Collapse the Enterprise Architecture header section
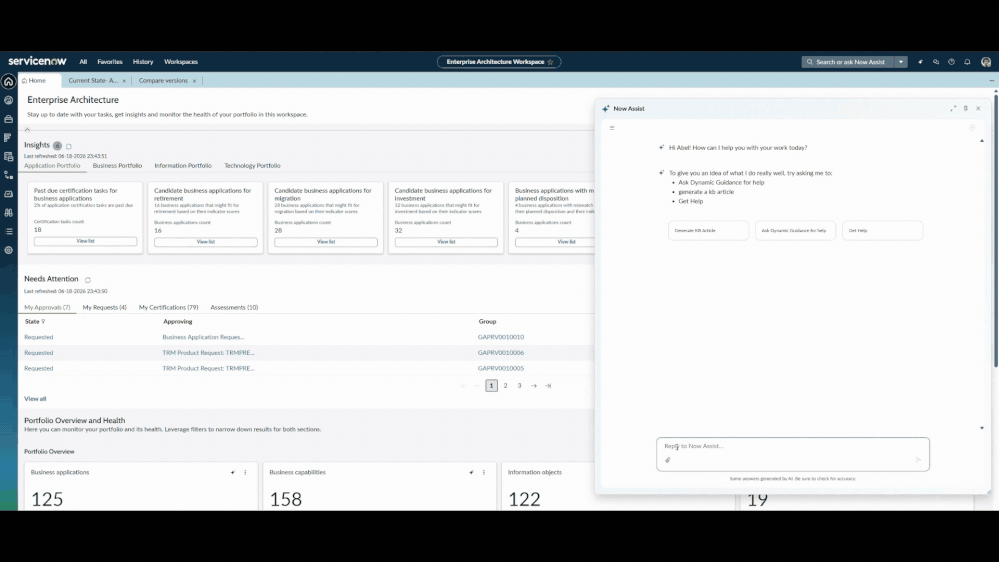Screen dimensions: 999x562 pyautogui.click(x=27, y=129)
